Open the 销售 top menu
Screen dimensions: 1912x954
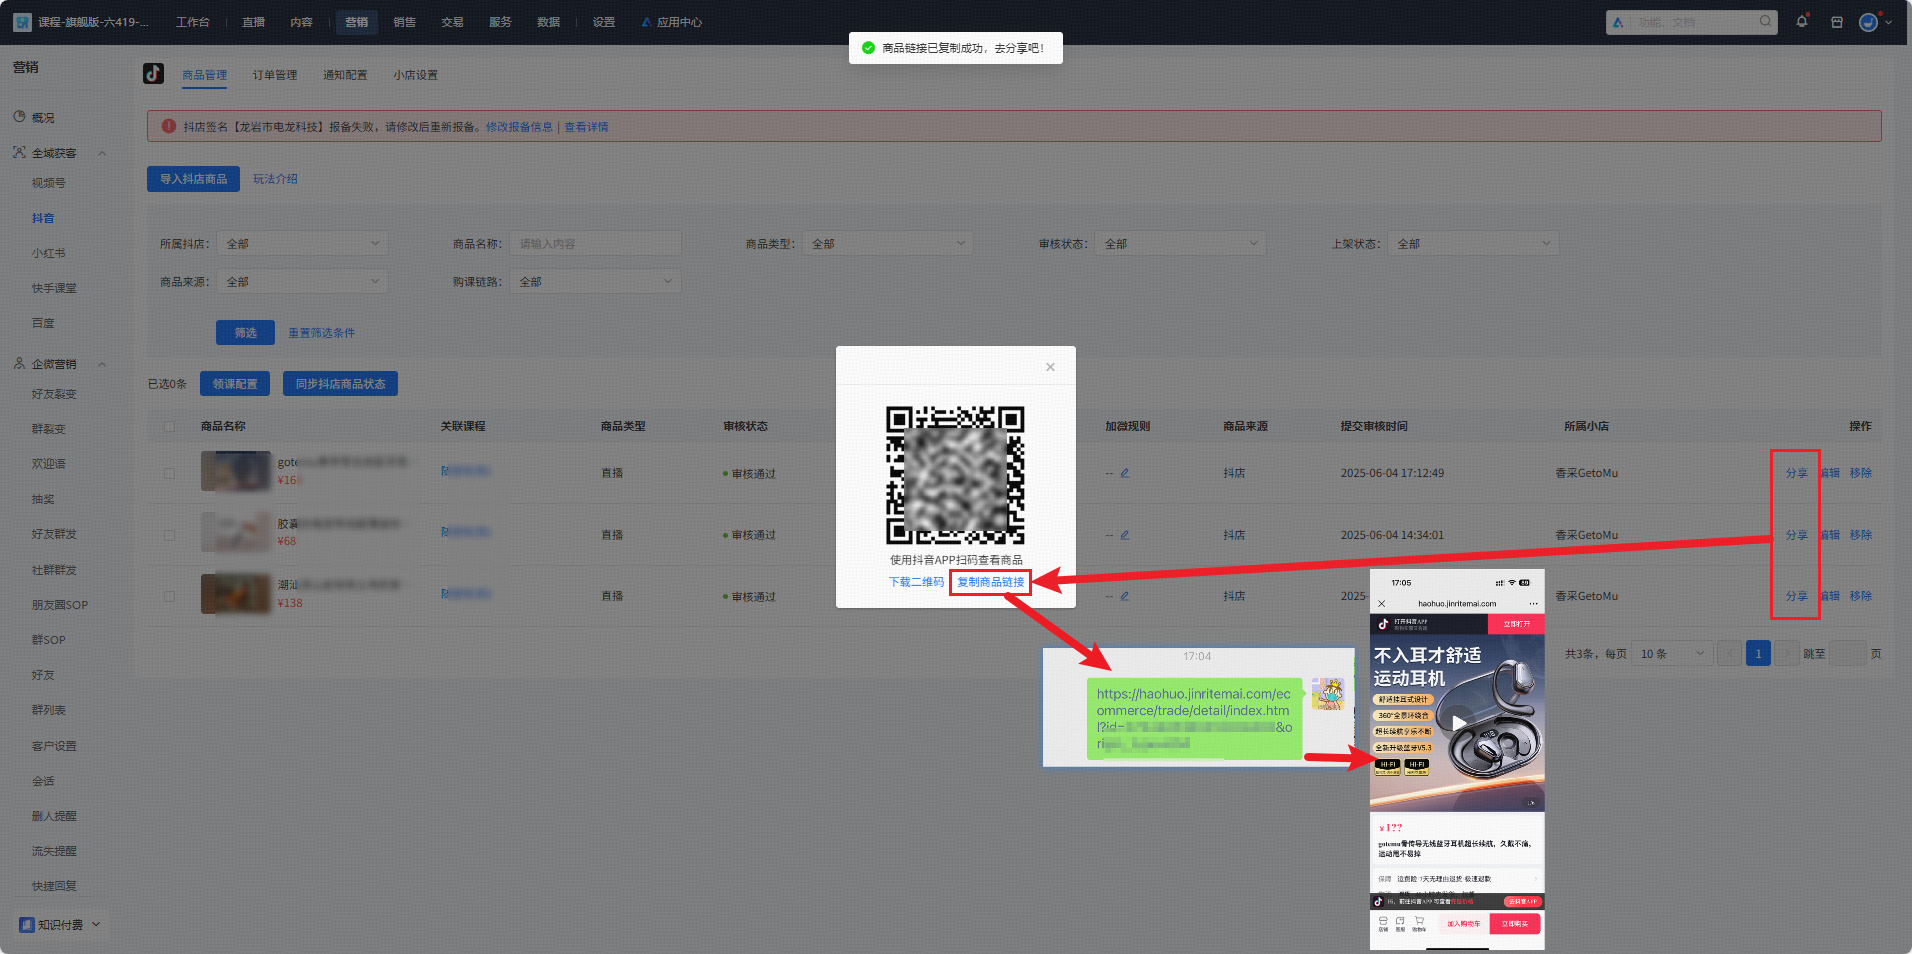[404, 22]
